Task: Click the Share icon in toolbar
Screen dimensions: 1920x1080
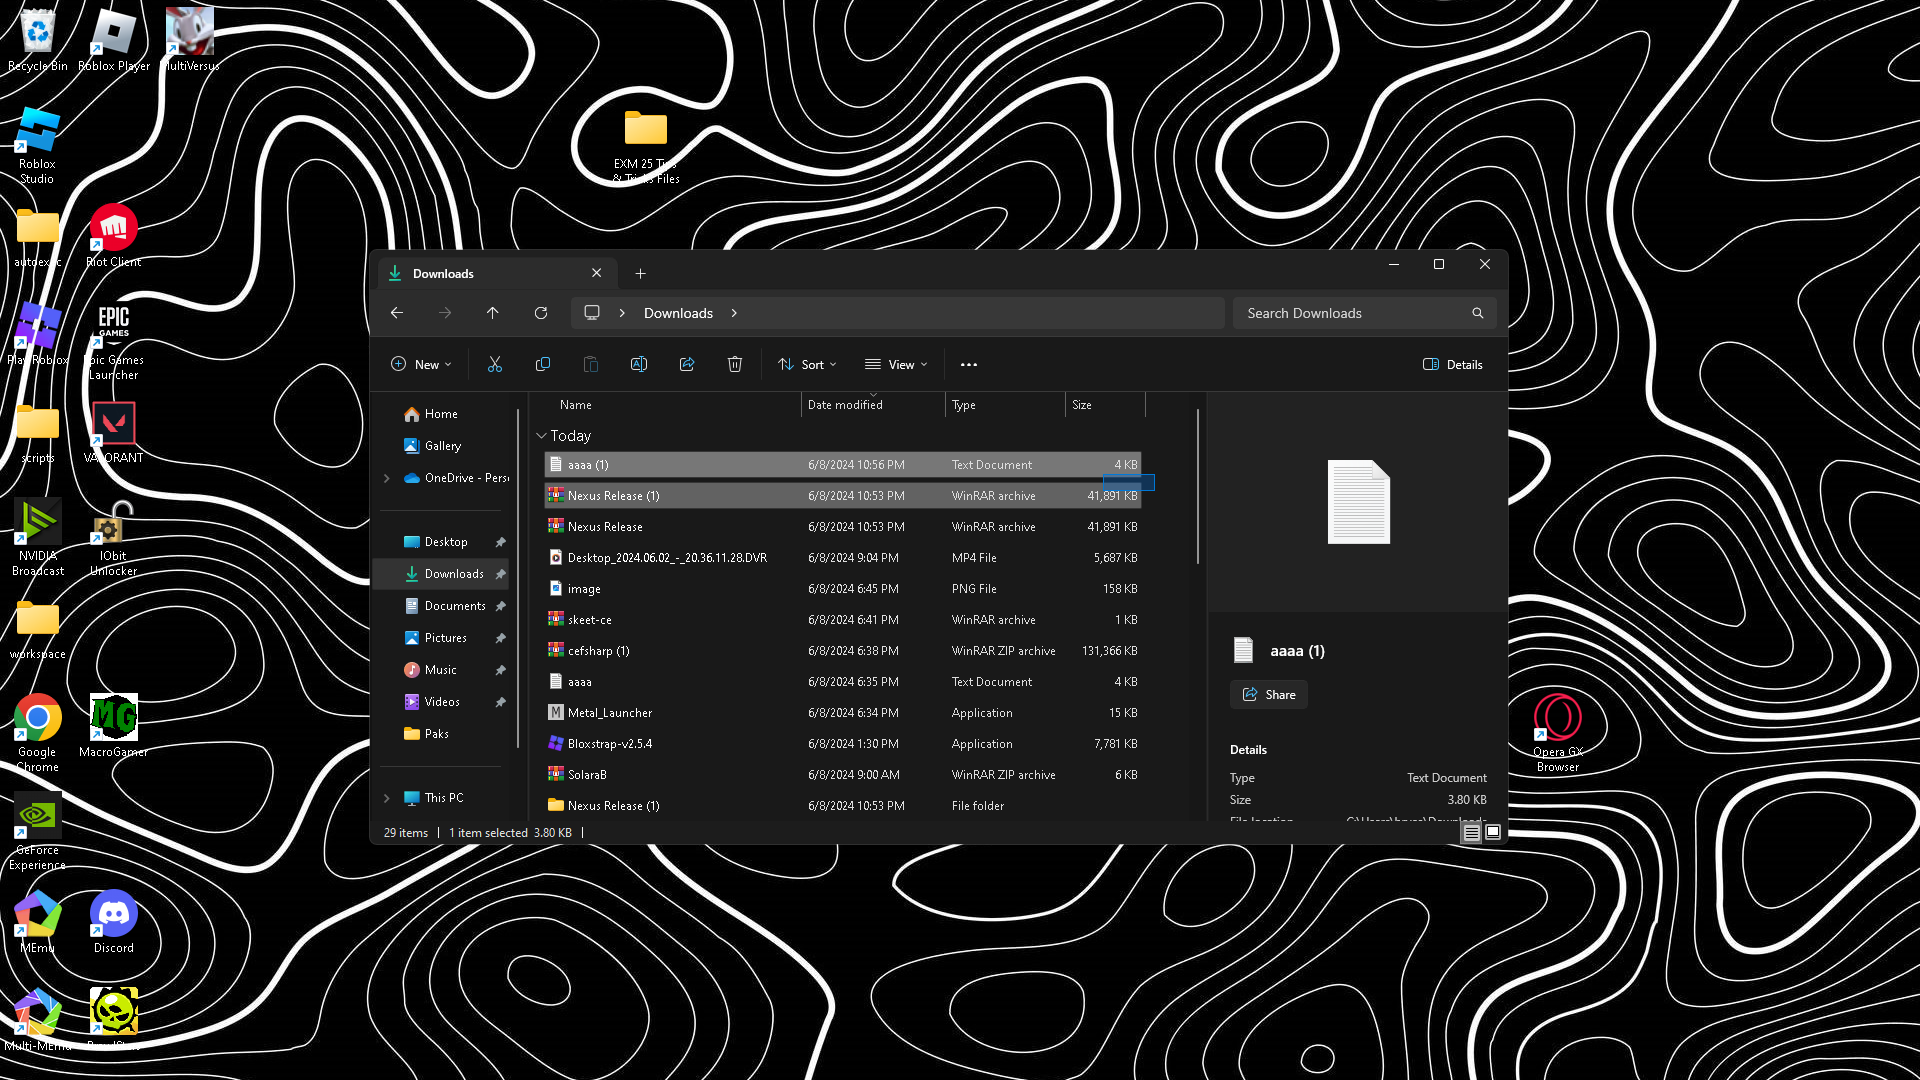Action: click(687, 364)
